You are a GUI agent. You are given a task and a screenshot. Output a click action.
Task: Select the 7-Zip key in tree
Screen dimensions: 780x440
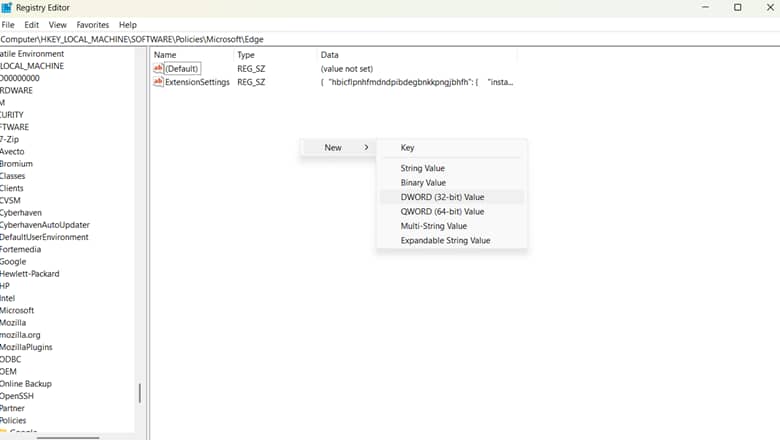click(9, 139)
